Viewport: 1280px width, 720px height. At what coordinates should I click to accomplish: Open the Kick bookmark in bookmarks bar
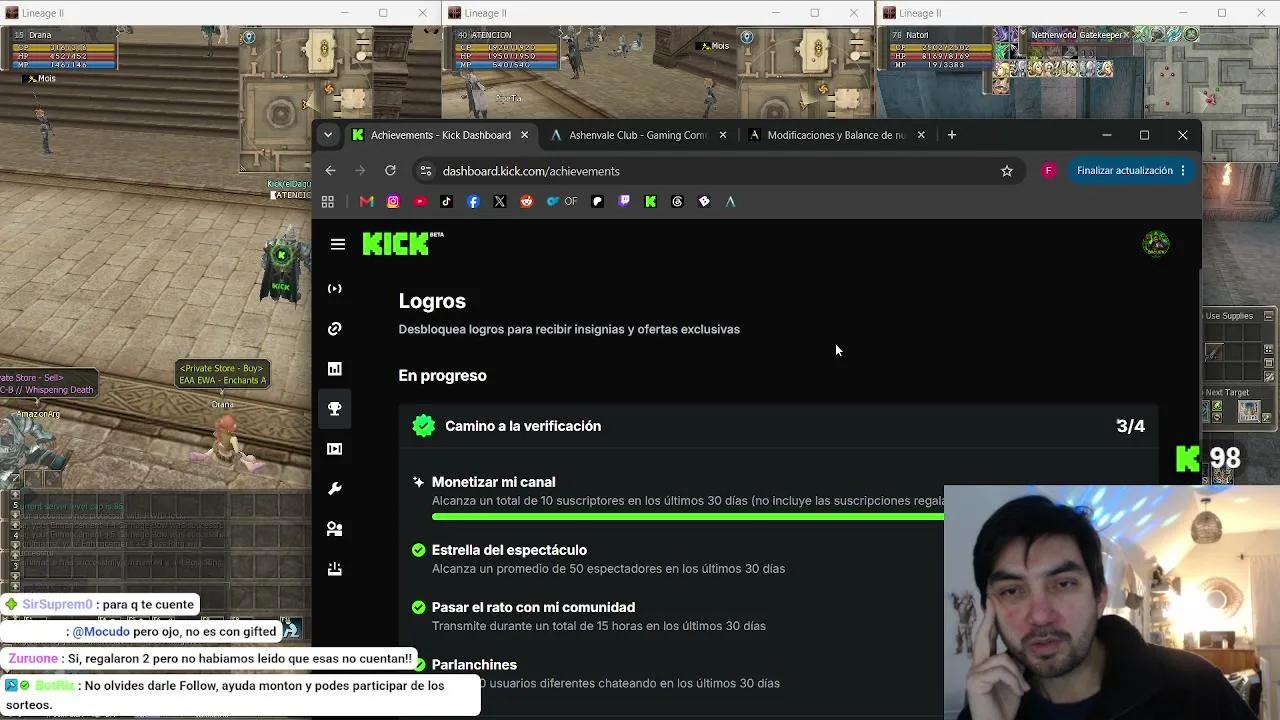[x=650, y=201]
